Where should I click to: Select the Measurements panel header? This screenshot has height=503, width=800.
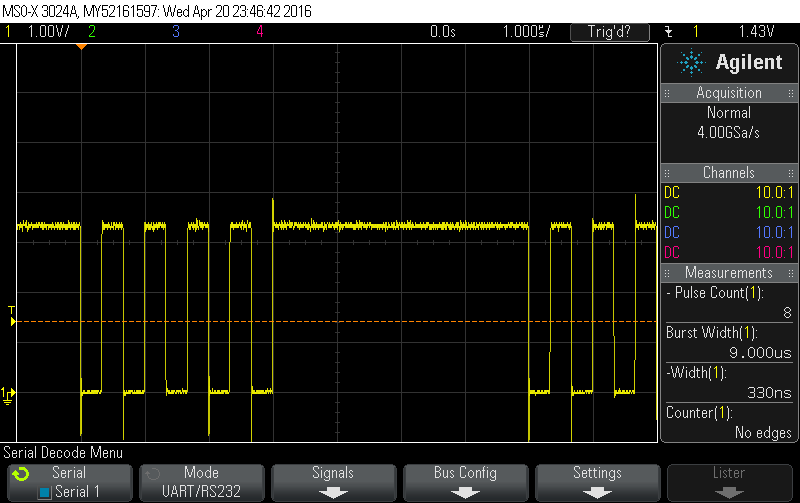[729, 273]
